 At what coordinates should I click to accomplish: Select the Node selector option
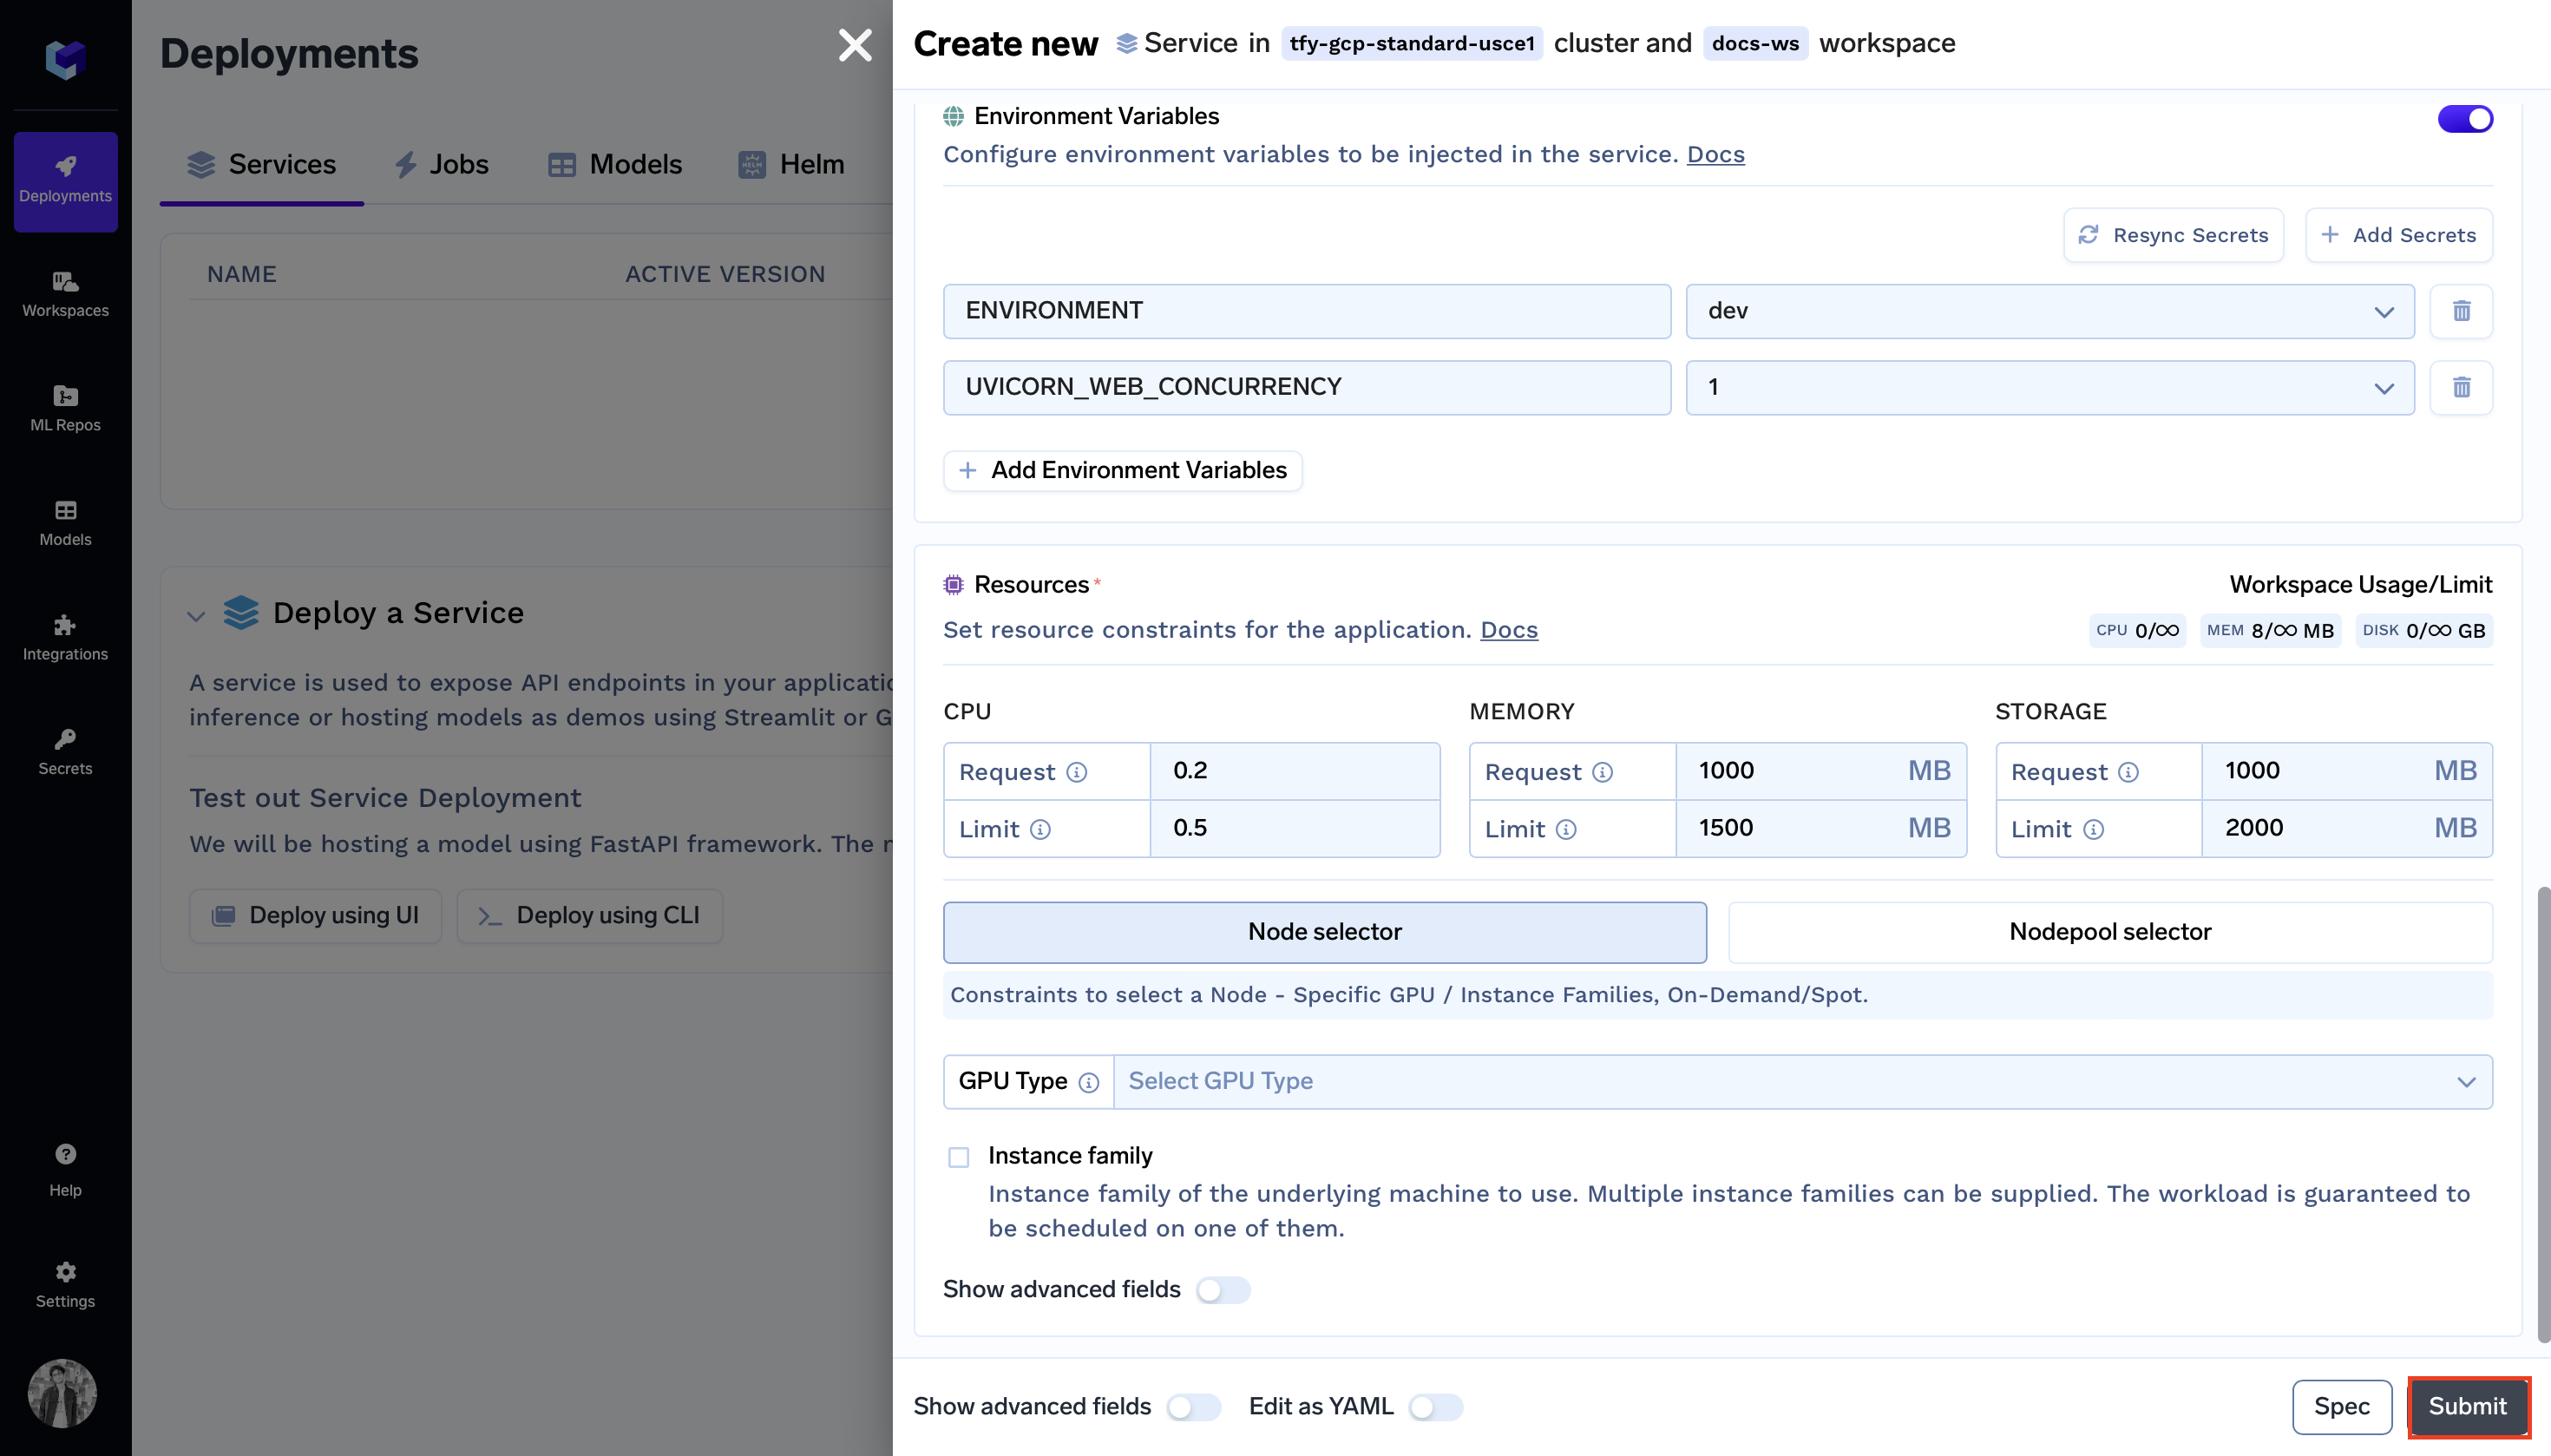(x=1324, y=932)
